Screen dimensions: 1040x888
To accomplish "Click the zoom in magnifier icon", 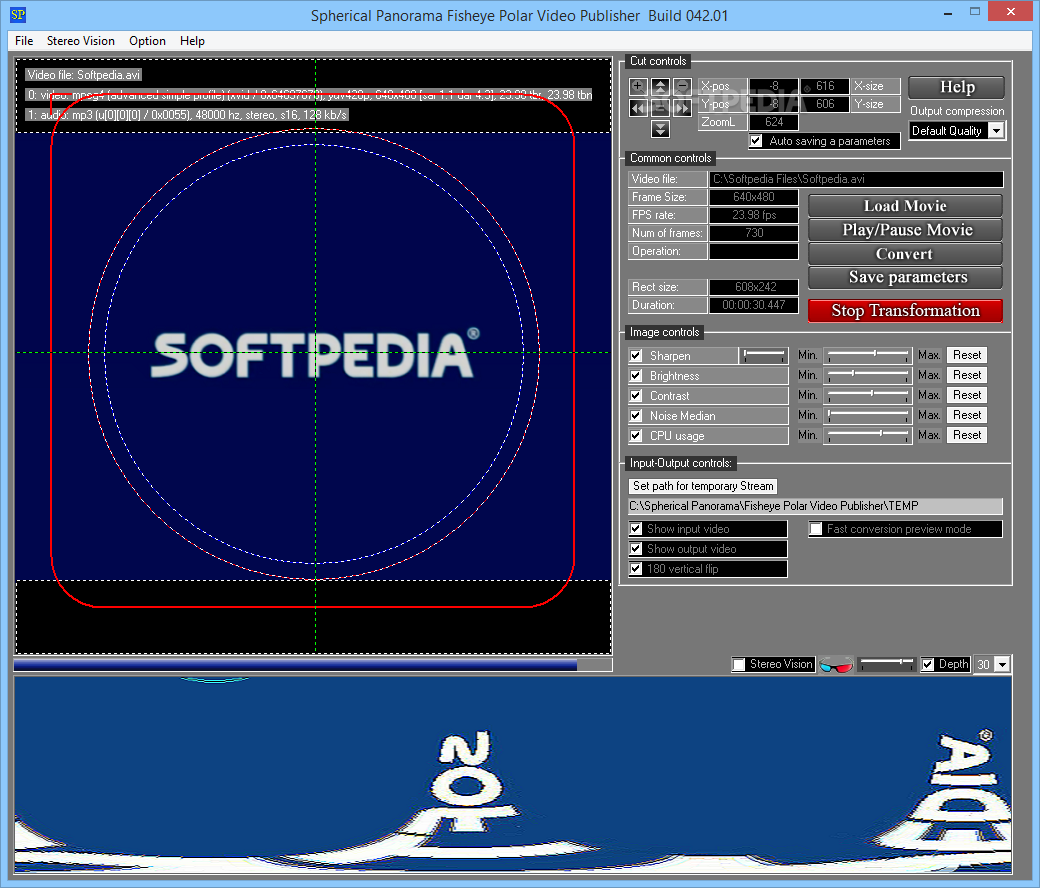I will 638,86.
